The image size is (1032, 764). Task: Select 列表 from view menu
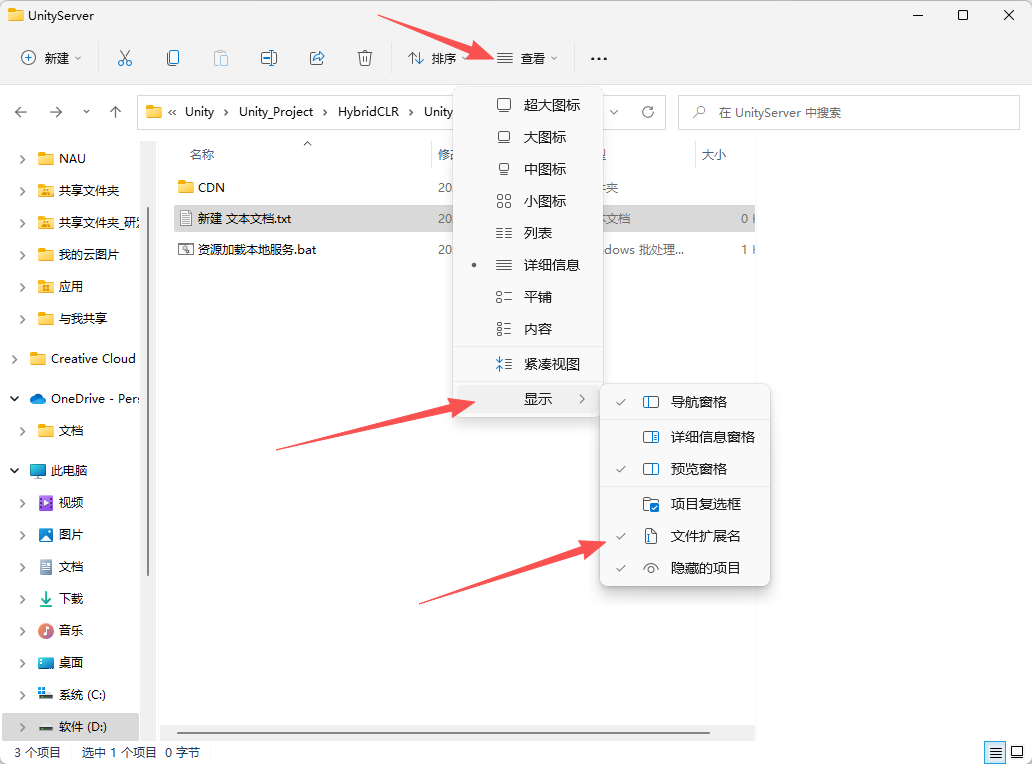click(528, 233)
